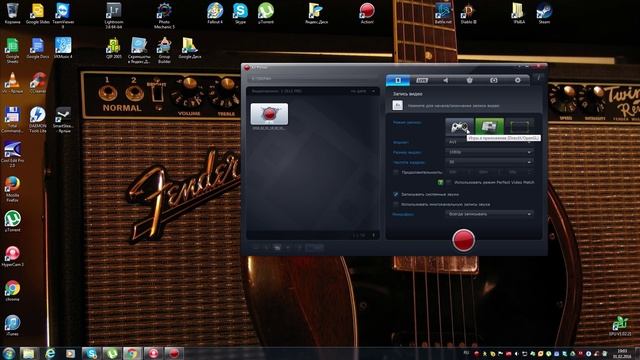Viewport: 640px width, 360px height.
Task: Enable multichannel audio recording checkbox
Action: [x=396, y=204]
